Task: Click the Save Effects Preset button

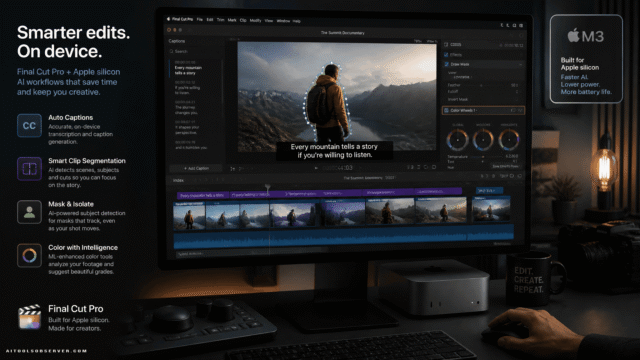Action: point(505,167)
